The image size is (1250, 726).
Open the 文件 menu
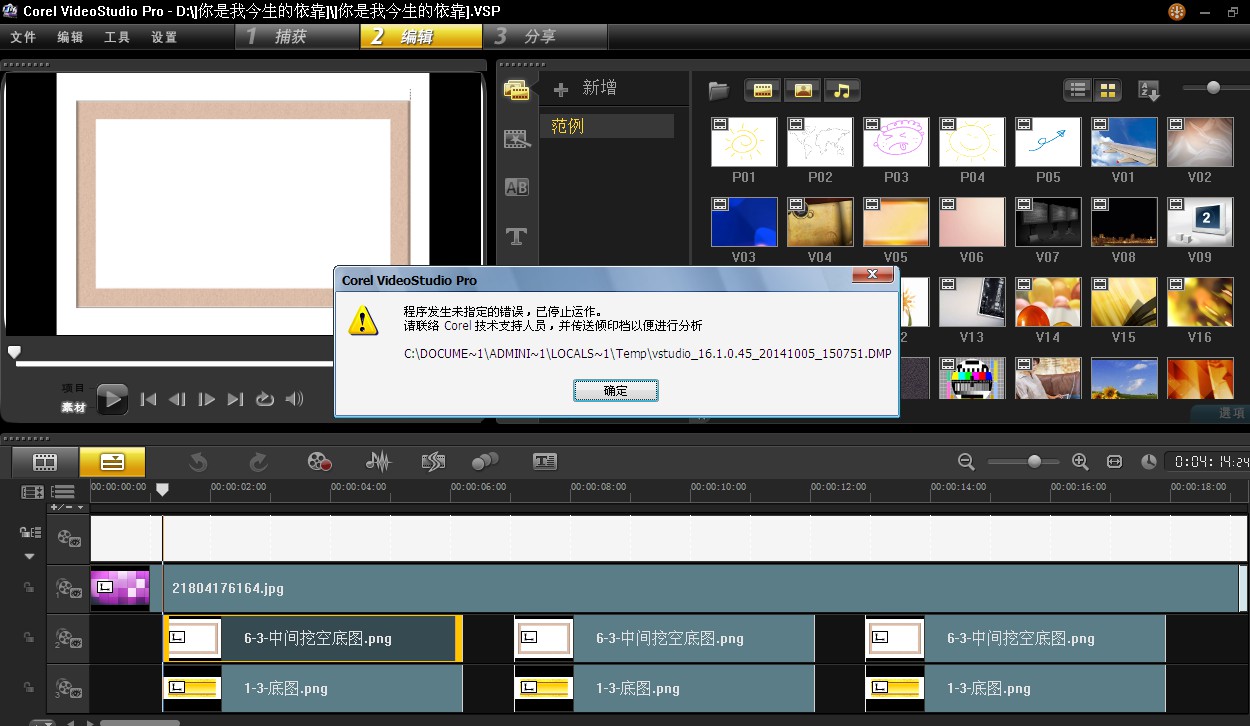click(x=23, y=37)
